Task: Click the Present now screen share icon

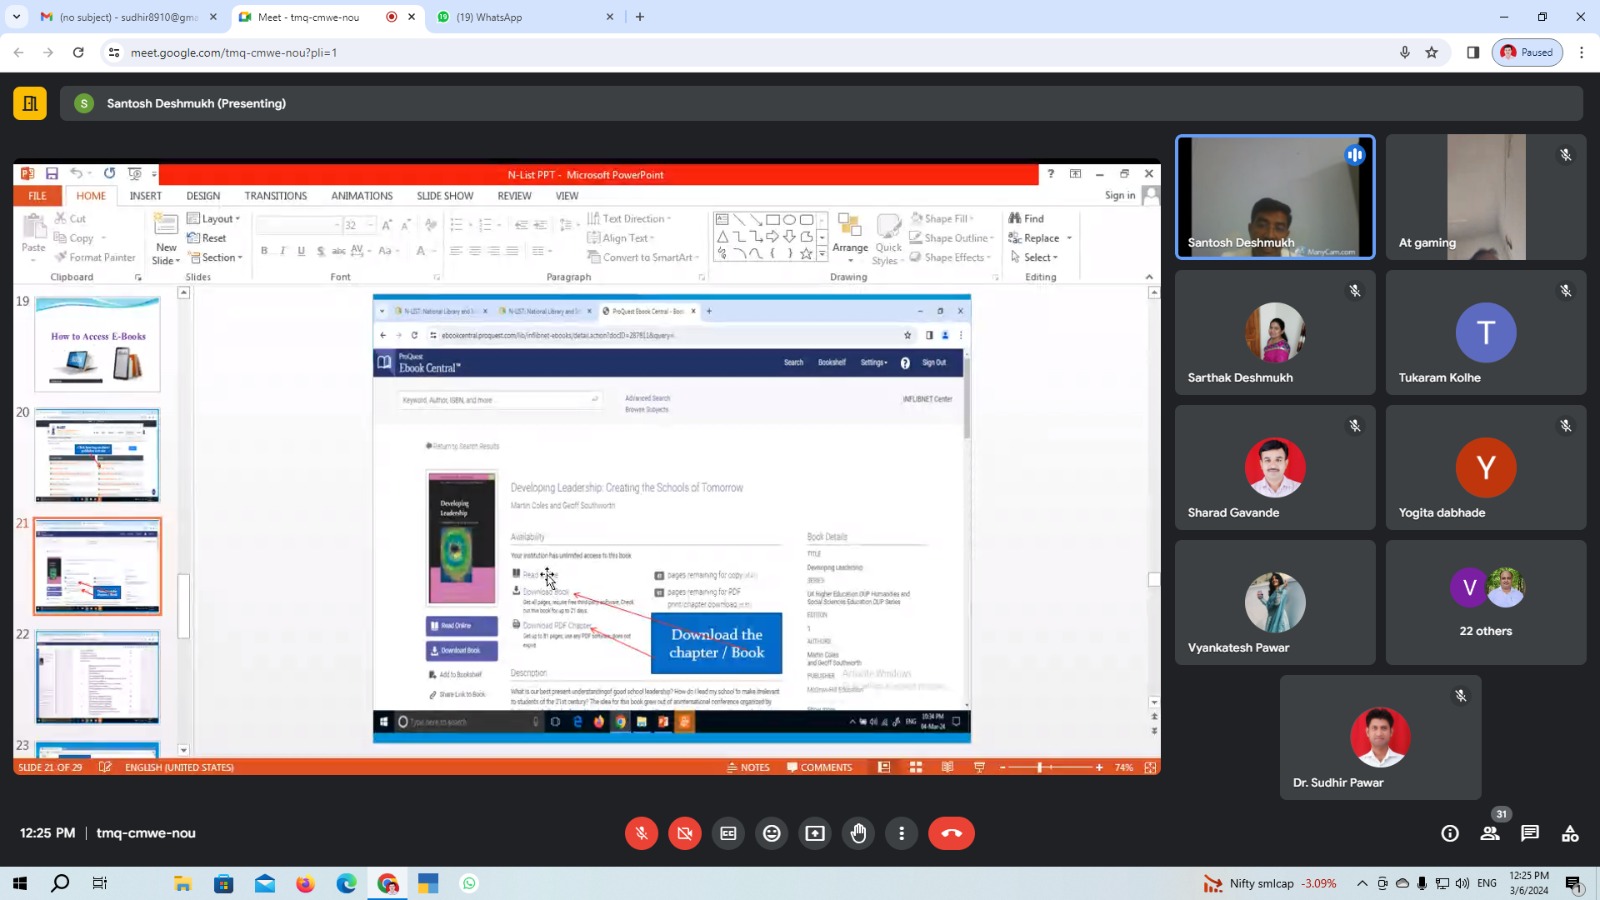Action: pyautogui.click(x=815, y=833)
